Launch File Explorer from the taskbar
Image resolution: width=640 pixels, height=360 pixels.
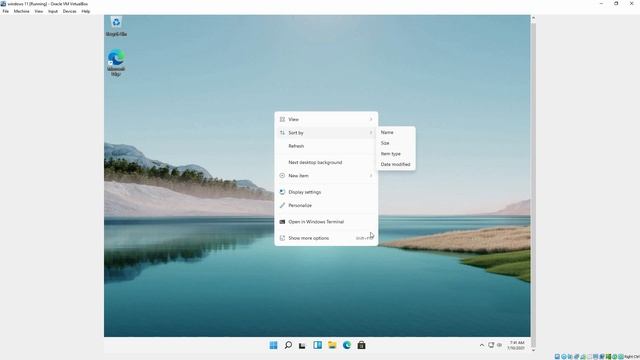click(x=332, y=345)
